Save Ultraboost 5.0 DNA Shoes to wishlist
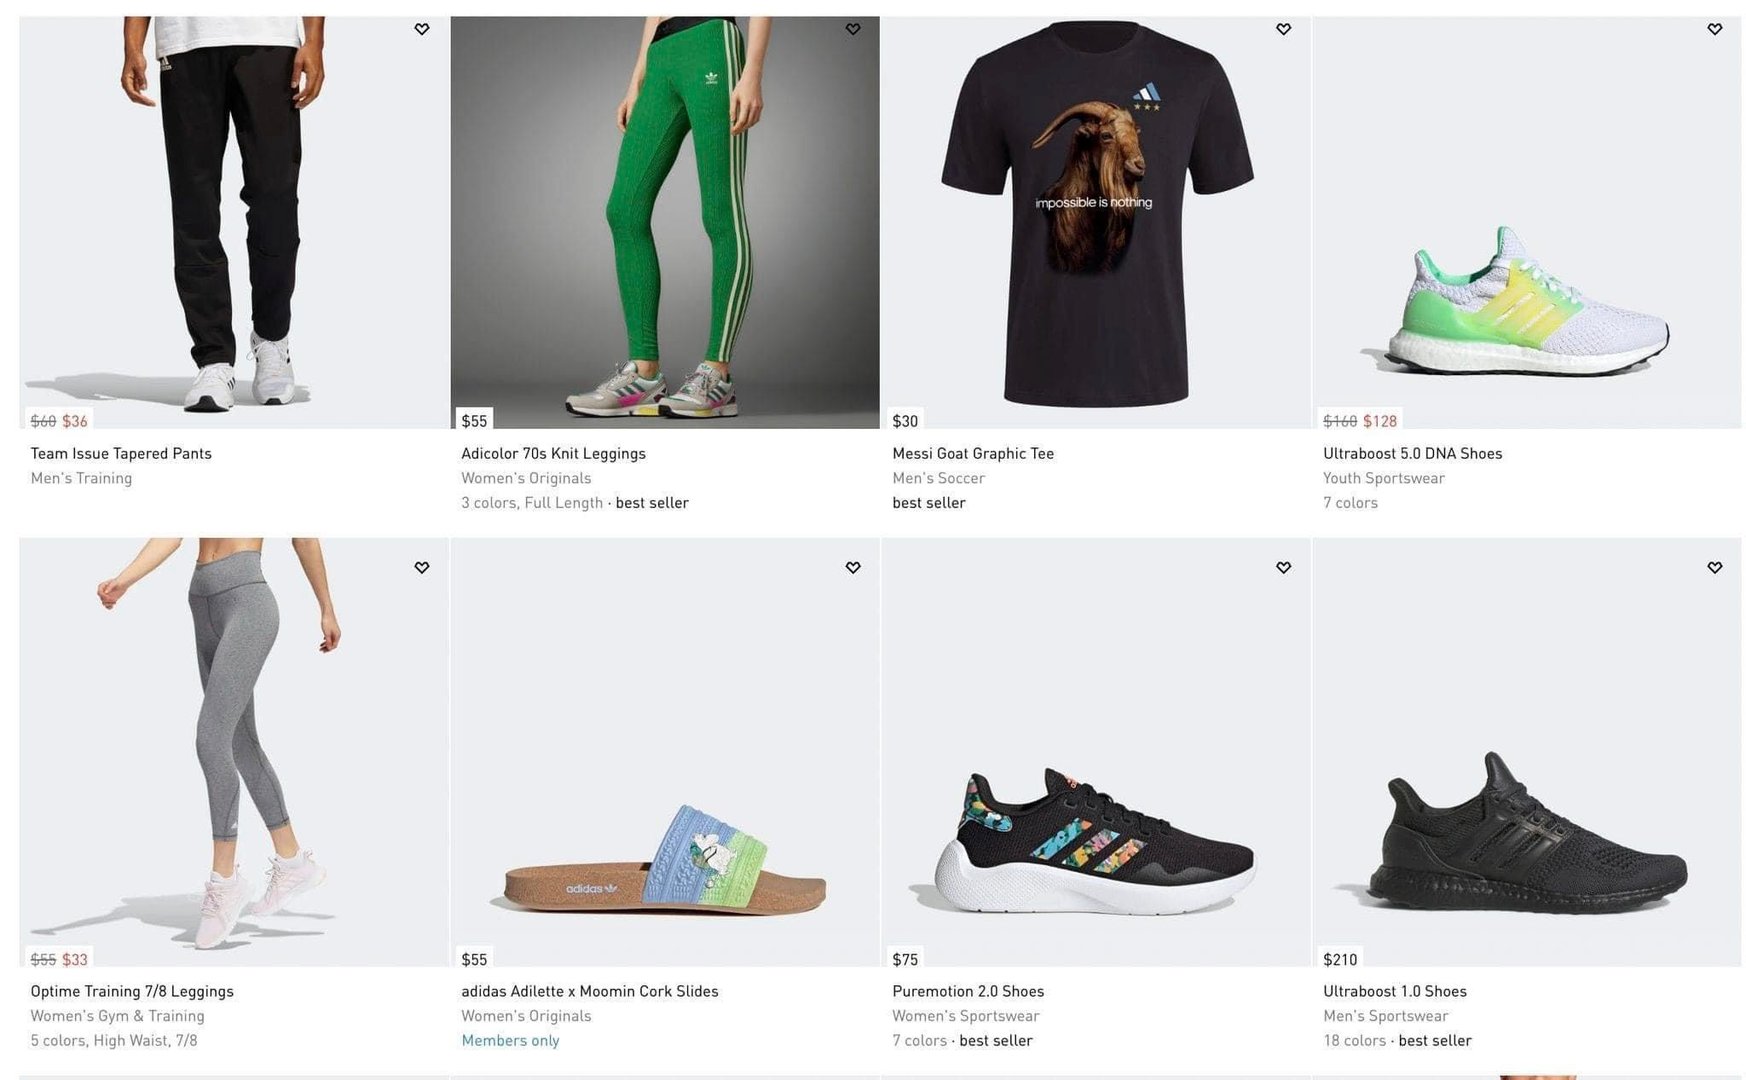This screenshot has height=1080, width=1746. (x=1715, y=29)
